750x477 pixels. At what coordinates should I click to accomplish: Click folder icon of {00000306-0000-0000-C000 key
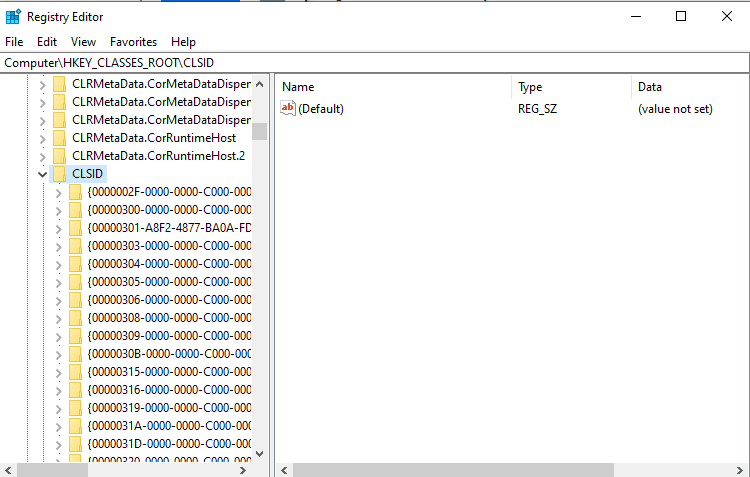[x=75, y=300]
